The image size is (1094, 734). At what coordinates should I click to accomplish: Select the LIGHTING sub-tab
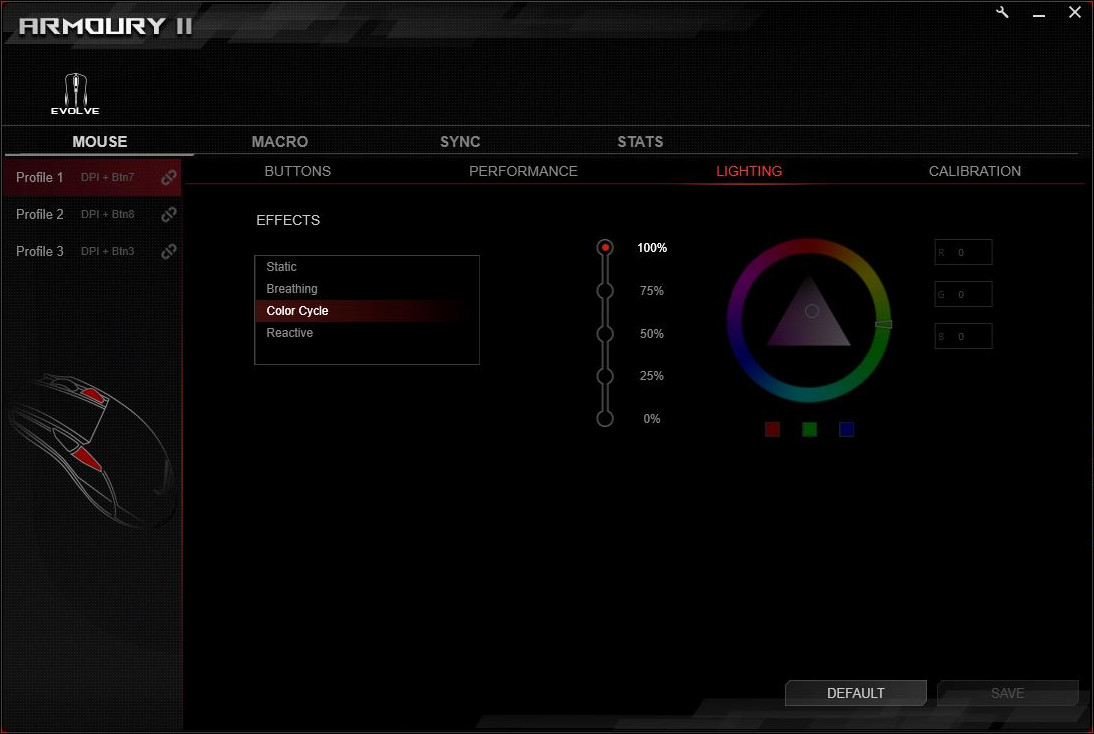tap(749, 171)
